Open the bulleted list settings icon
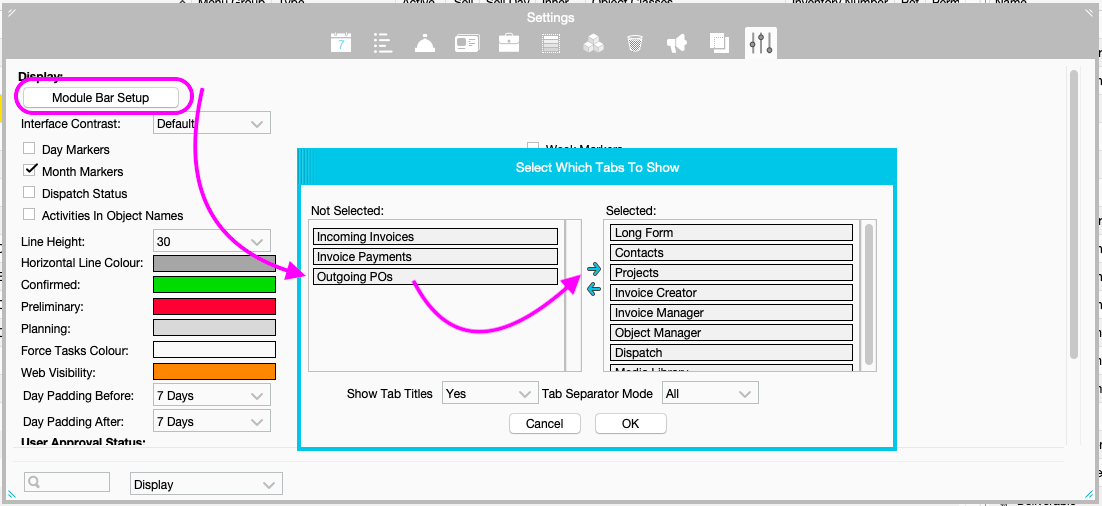This screenshot has width=1102, height=506. click(382, 44)
